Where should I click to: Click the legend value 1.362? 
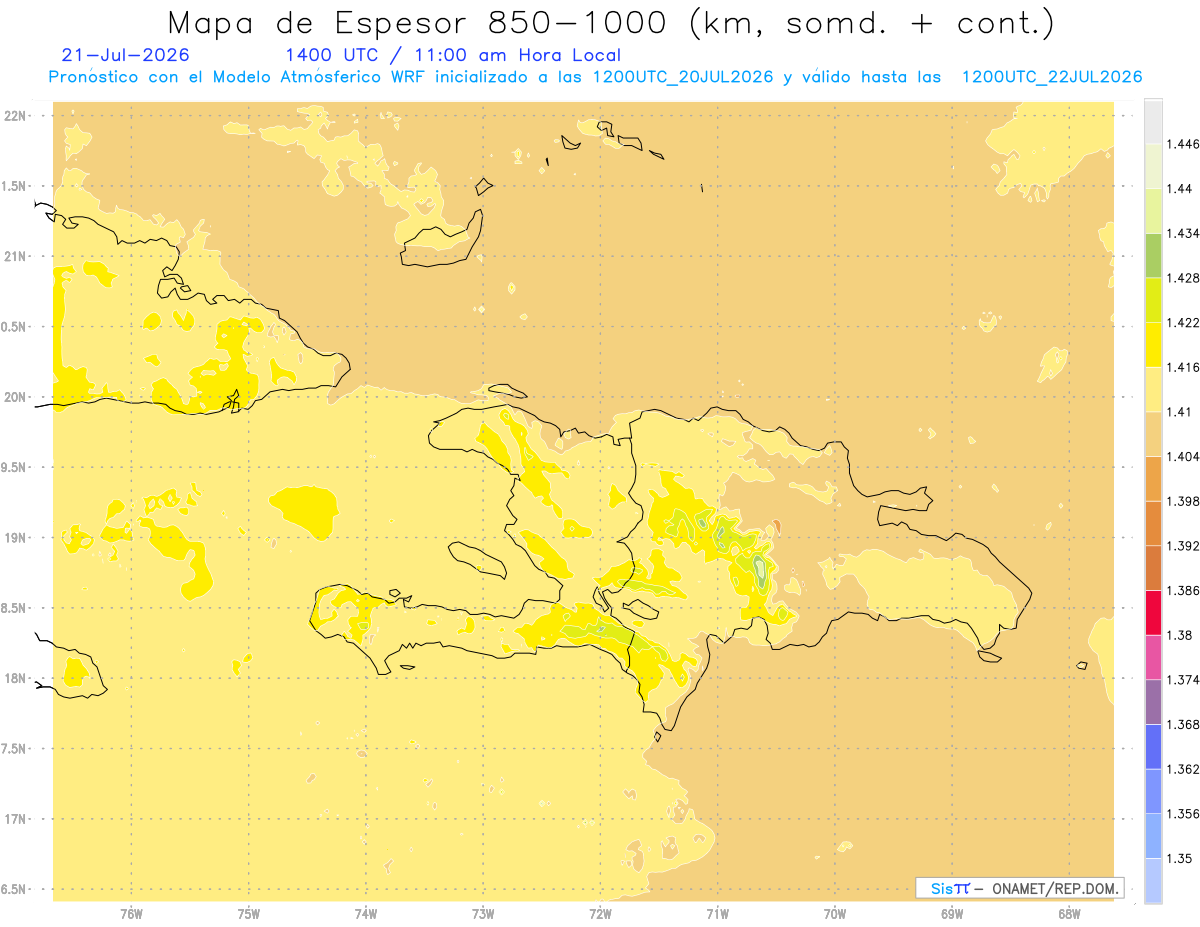coord(1185,769)
